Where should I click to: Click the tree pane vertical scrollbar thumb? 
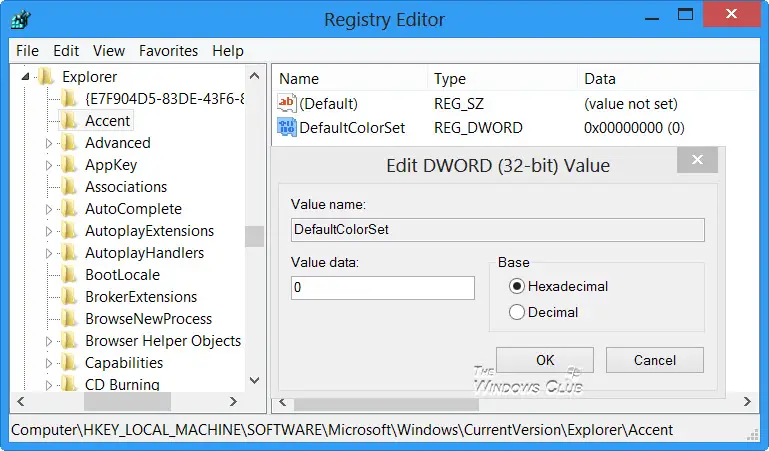[255, 236]
